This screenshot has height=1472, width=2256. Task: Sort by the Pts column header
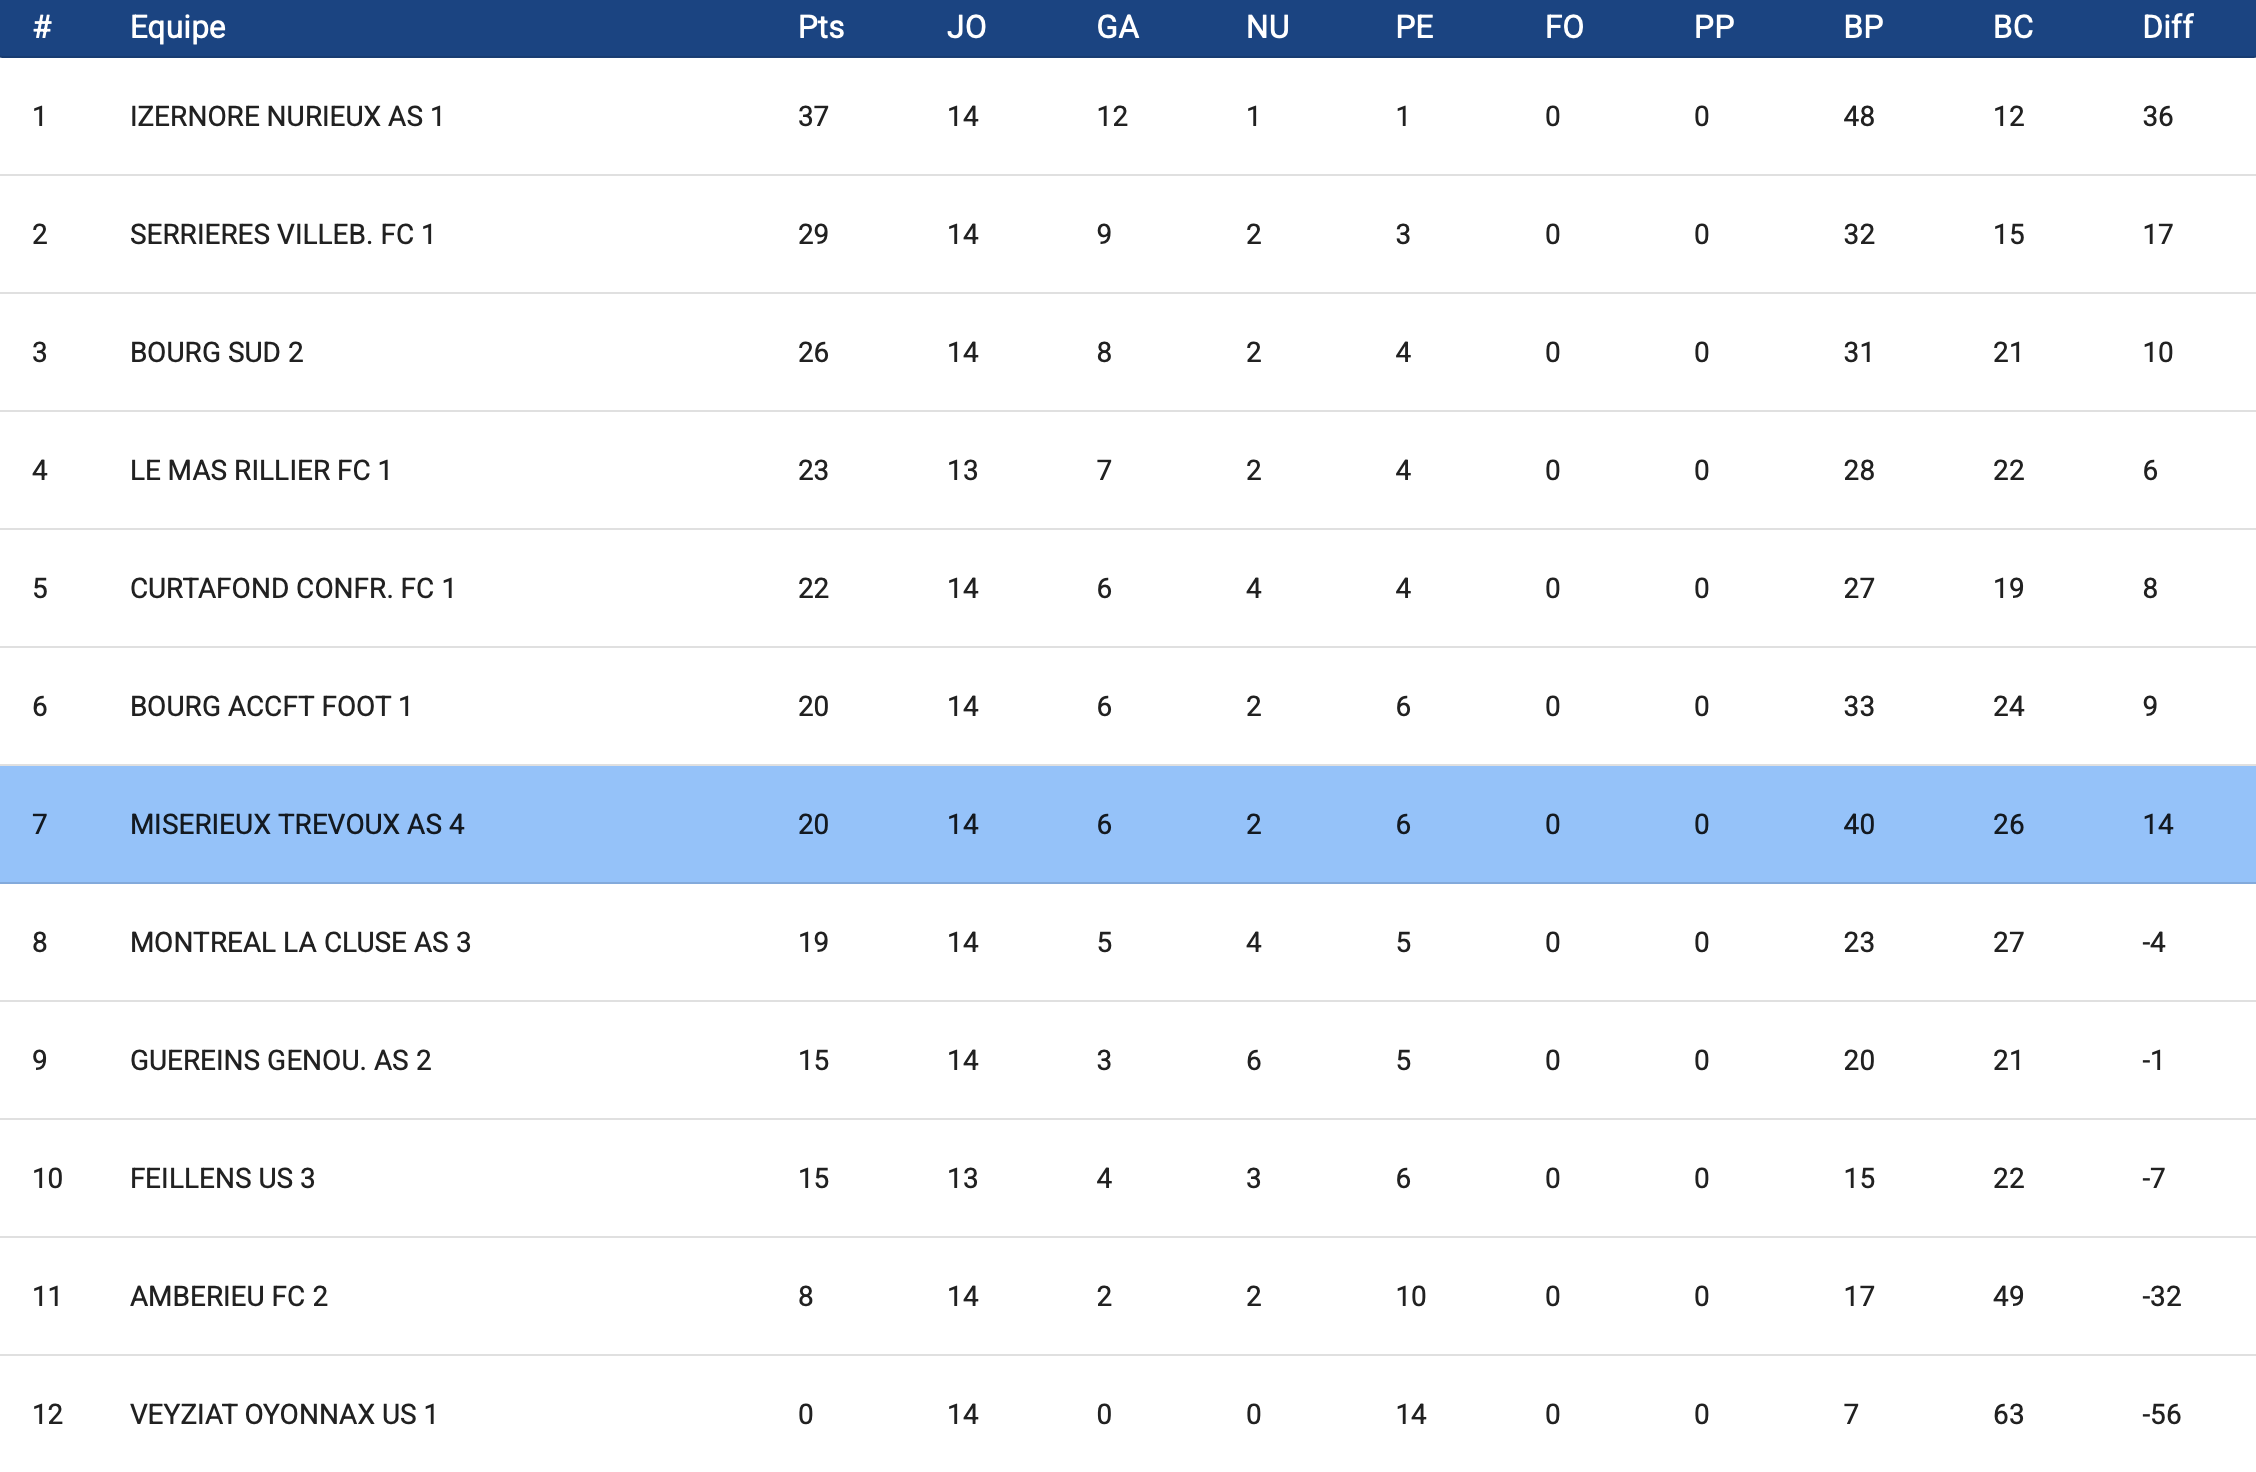click(x=821, y=27)
